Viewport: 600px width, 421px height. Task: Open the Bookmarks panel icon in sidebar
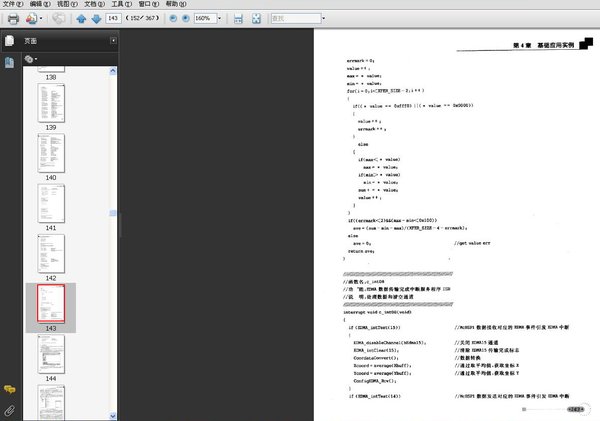click(10, 62)
